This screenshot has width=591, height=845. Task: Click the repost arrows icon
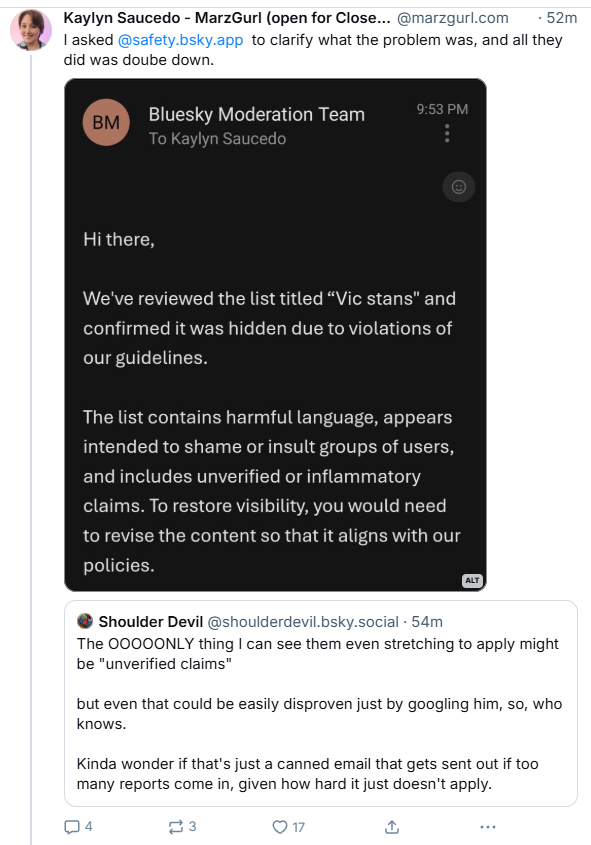(176, 827)
